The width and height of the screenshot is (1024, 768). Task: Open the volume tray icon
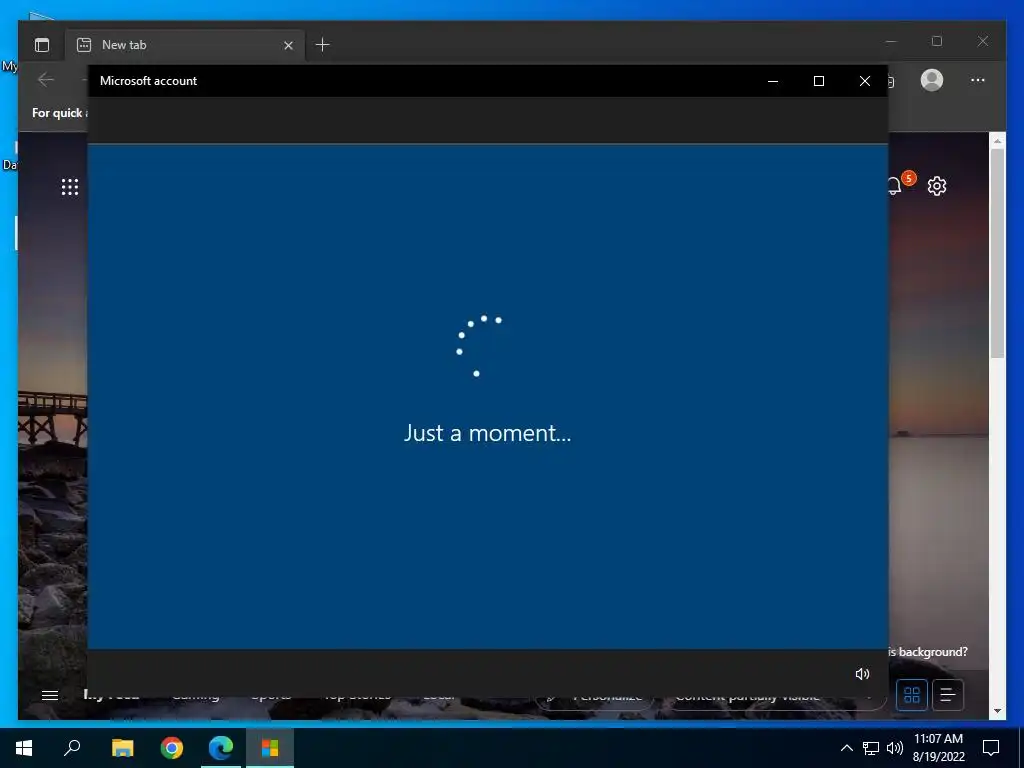895,748
